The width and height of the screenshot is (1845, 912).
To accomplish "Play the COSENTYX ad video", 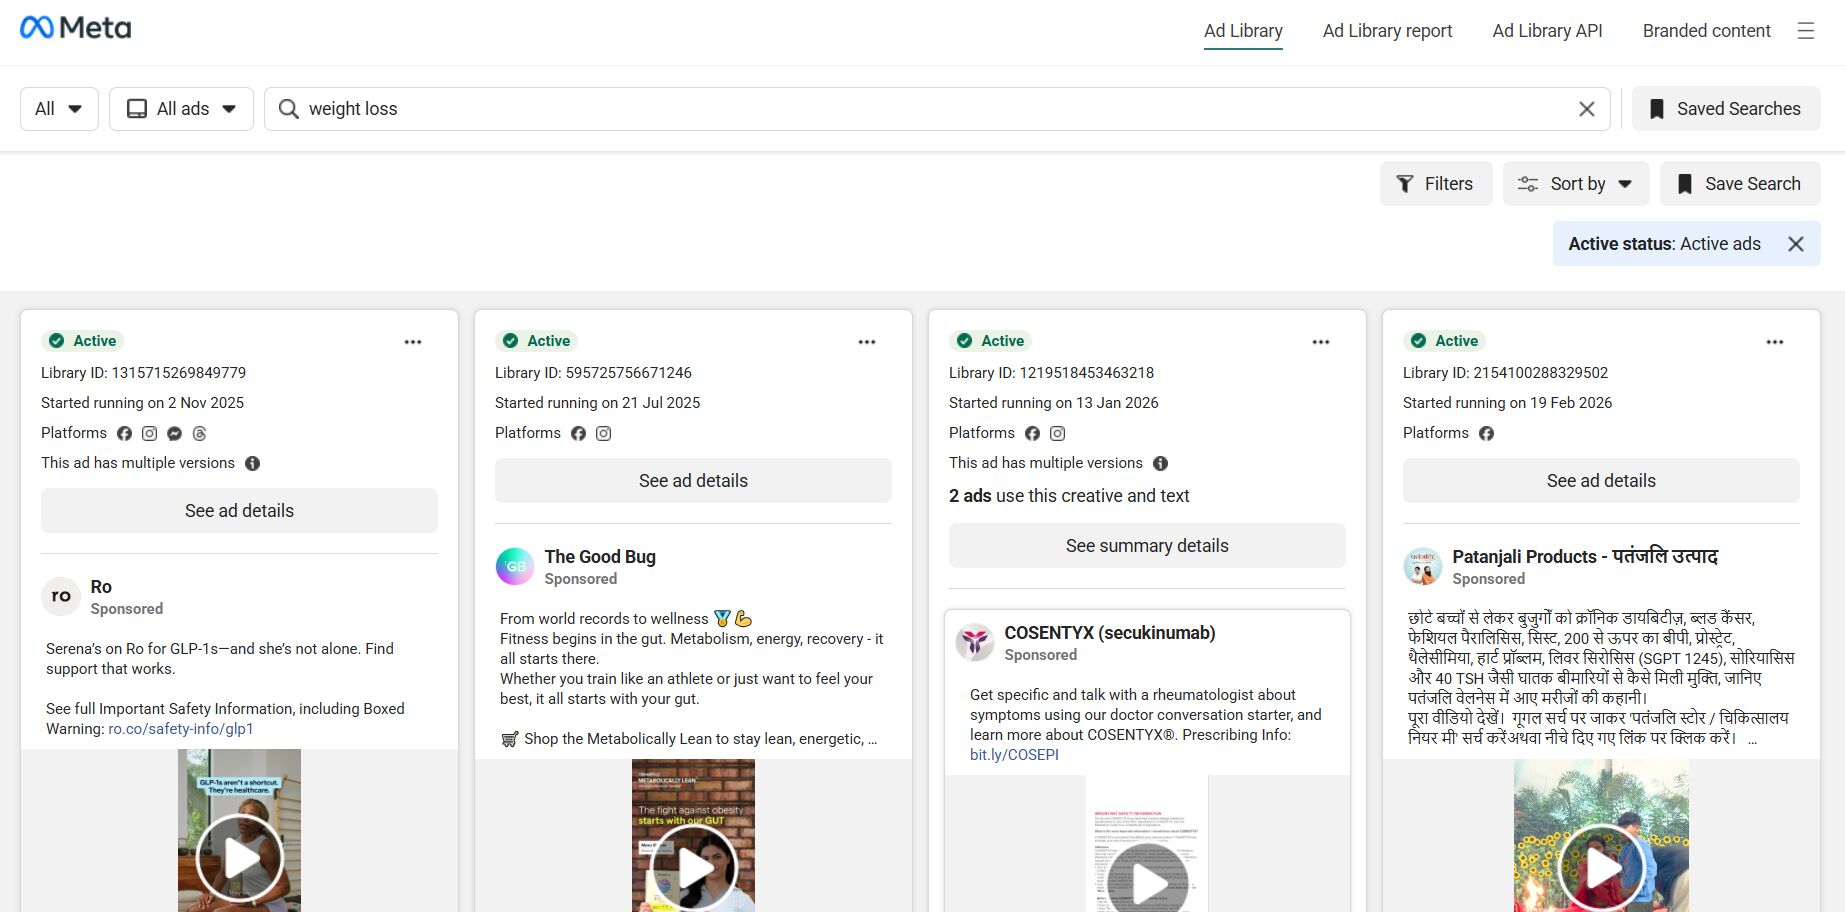I will pyautogui.click(x=1148, y=882).
